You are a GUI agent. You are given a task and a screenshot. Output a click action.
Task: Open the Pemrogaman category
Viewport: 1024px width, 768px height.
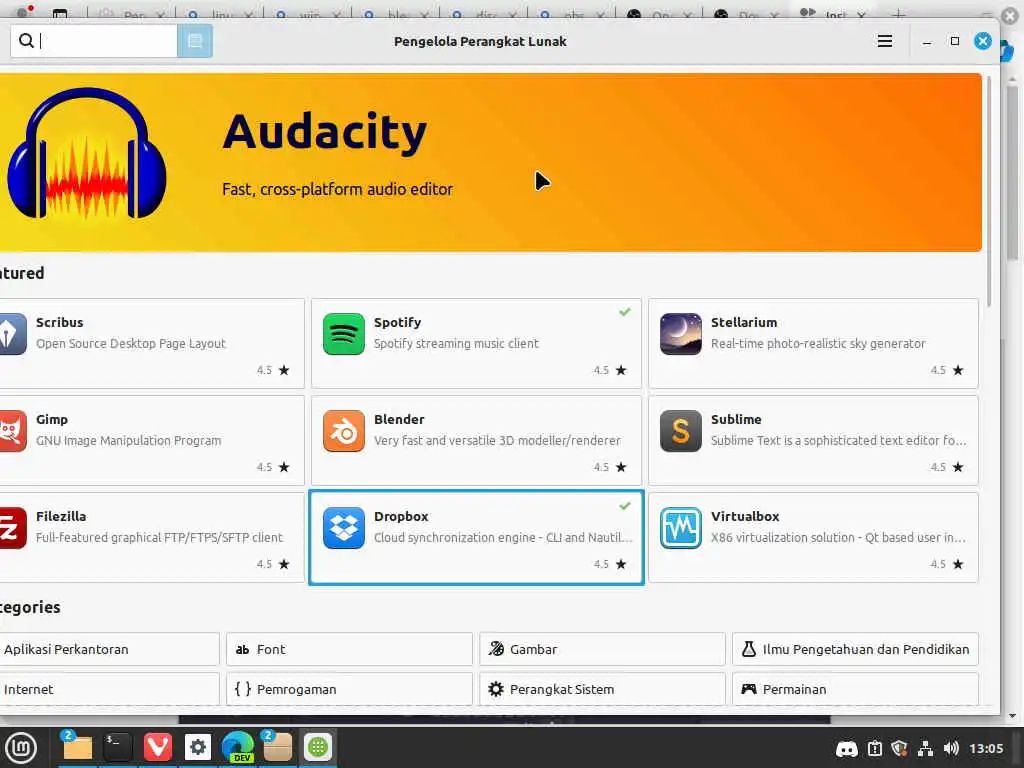pyautogui.click(x=349, y=689)
